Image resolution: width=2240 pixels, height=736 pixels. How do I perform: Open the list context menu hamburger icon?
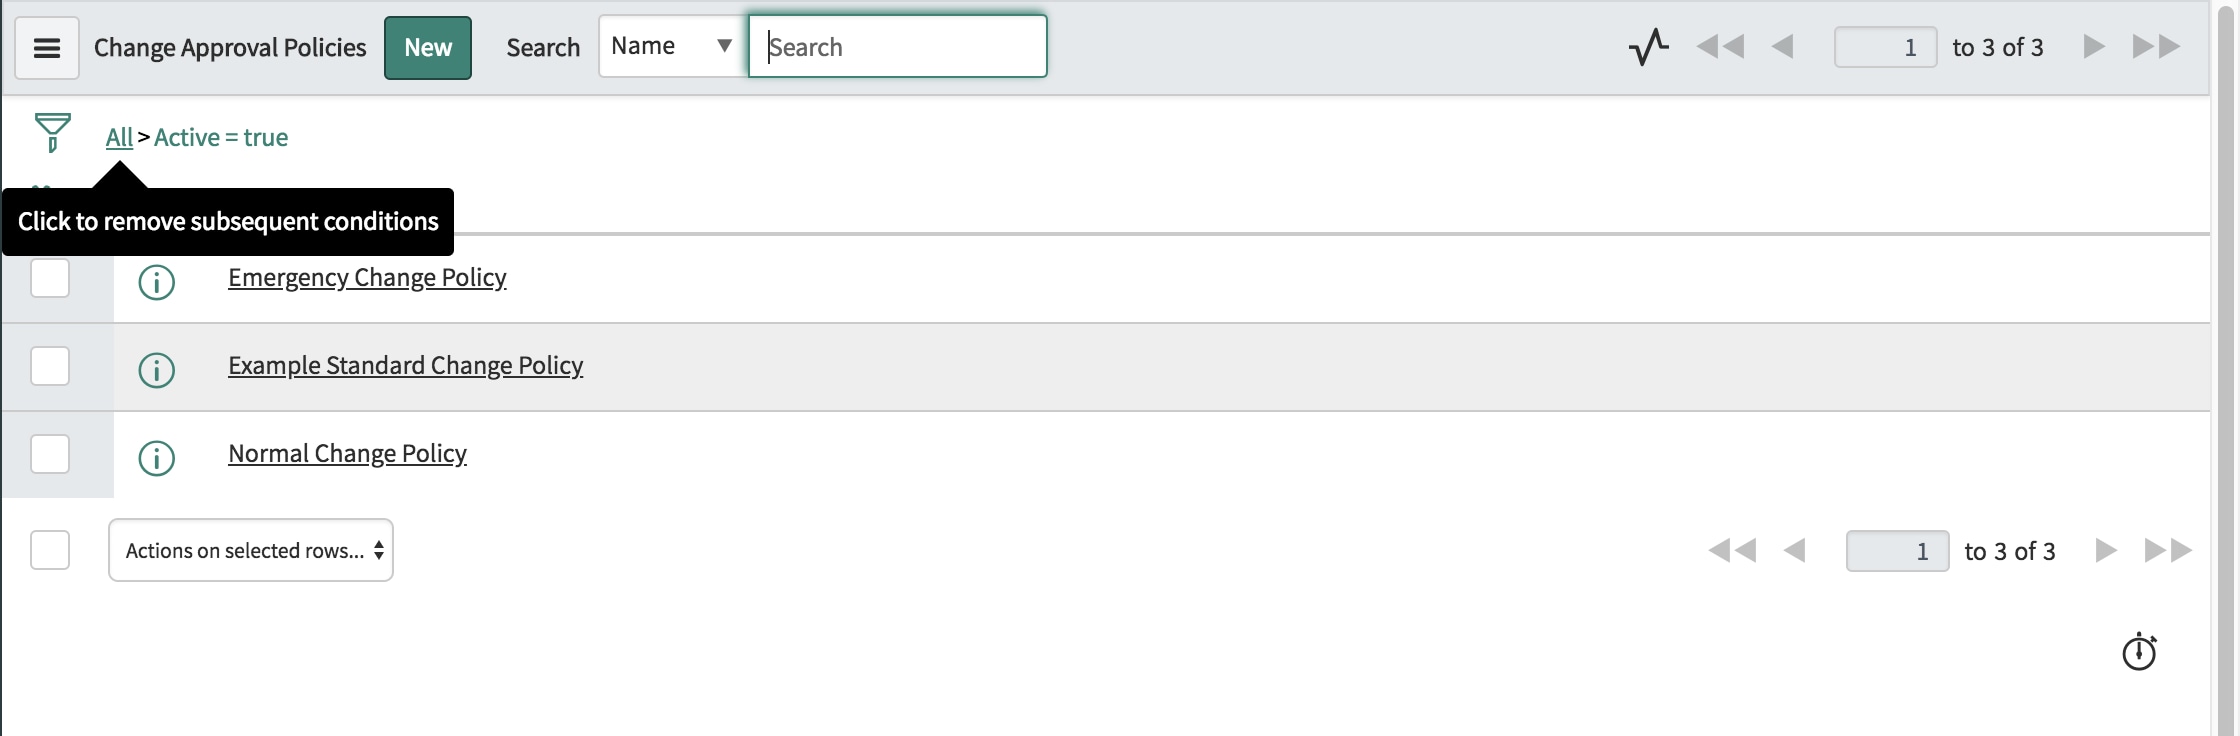[46, 47]
